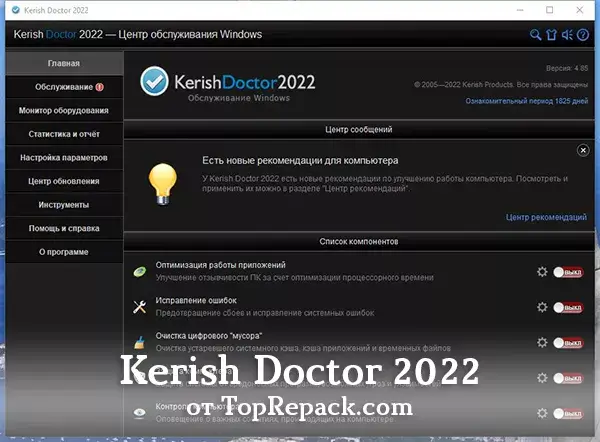The image size is (600, 442).
Task: Open the Инструменты section
Action: click(x=64, y=205)
